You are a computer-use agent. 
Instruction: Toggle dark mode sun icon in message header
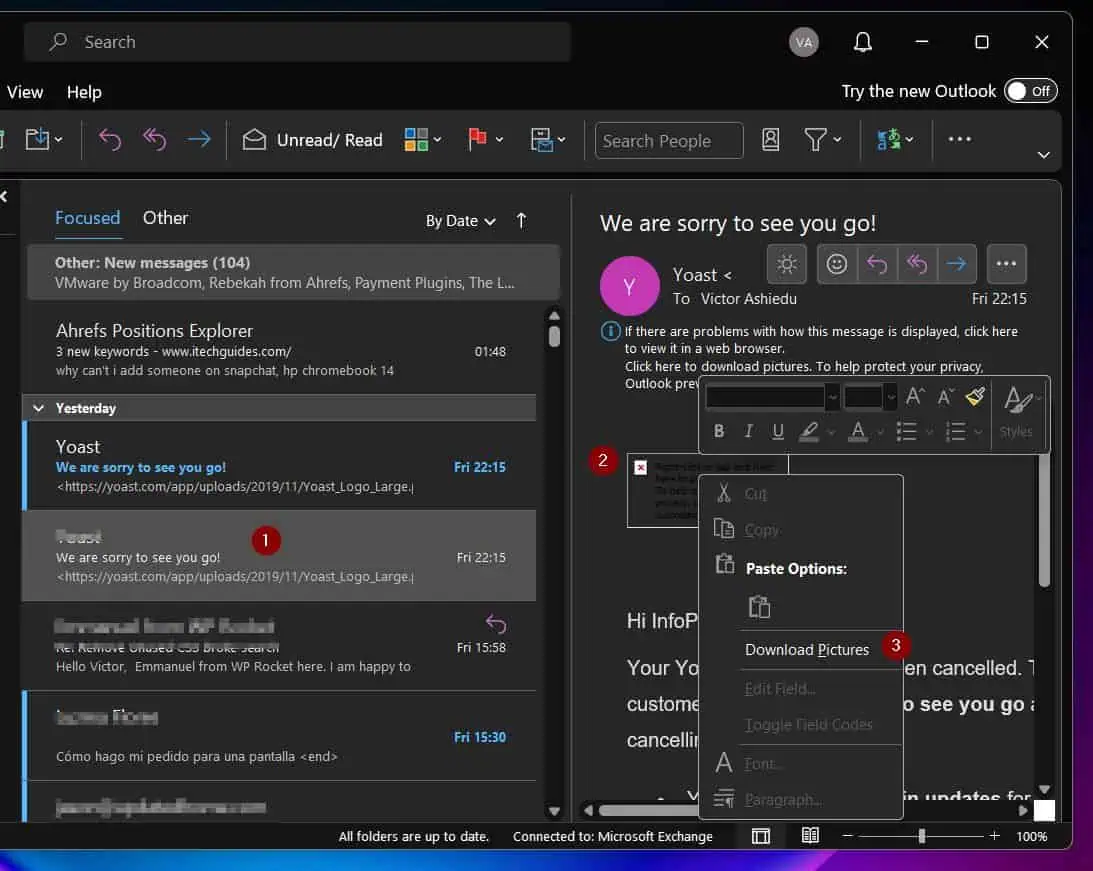coord(787,264)
